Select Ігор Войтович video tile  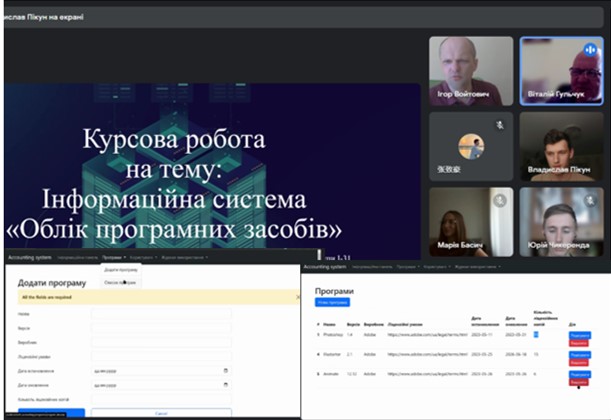[x=471, y=71]
